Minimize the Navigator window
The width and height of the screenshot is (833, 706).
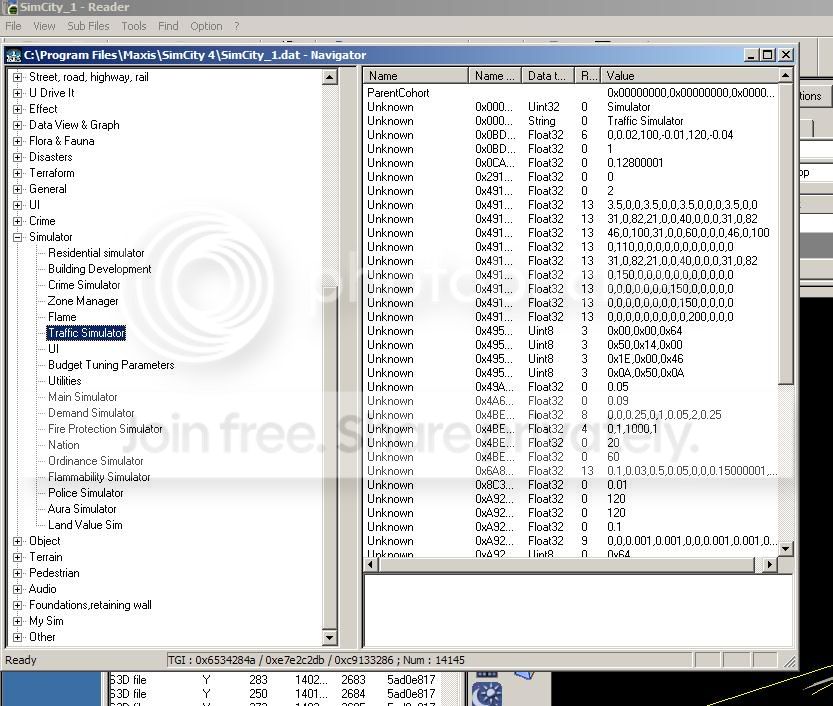pos(751,55)
